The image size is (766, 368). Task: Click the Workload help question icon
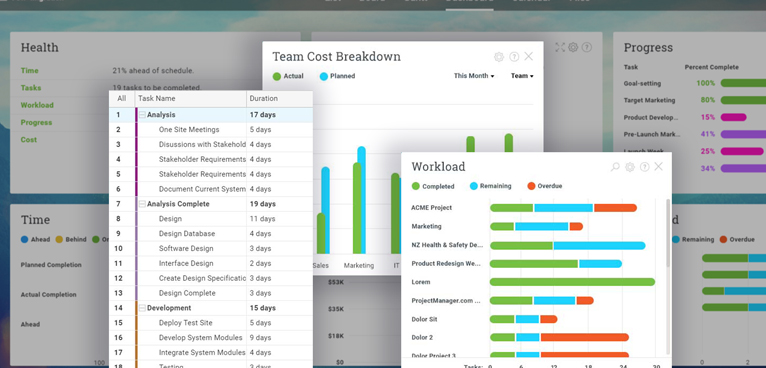[645, 167]
